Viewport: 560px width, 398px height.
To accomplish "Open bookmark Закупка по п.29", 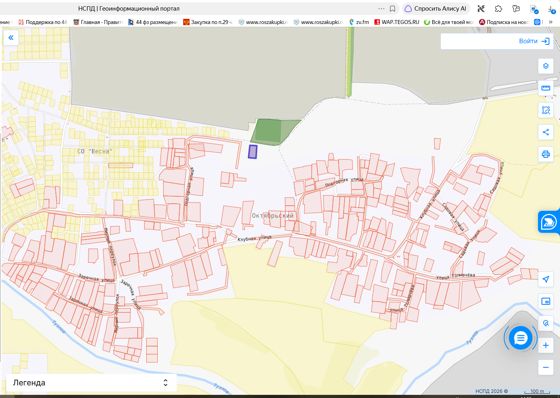I will [x=207, y=22].
